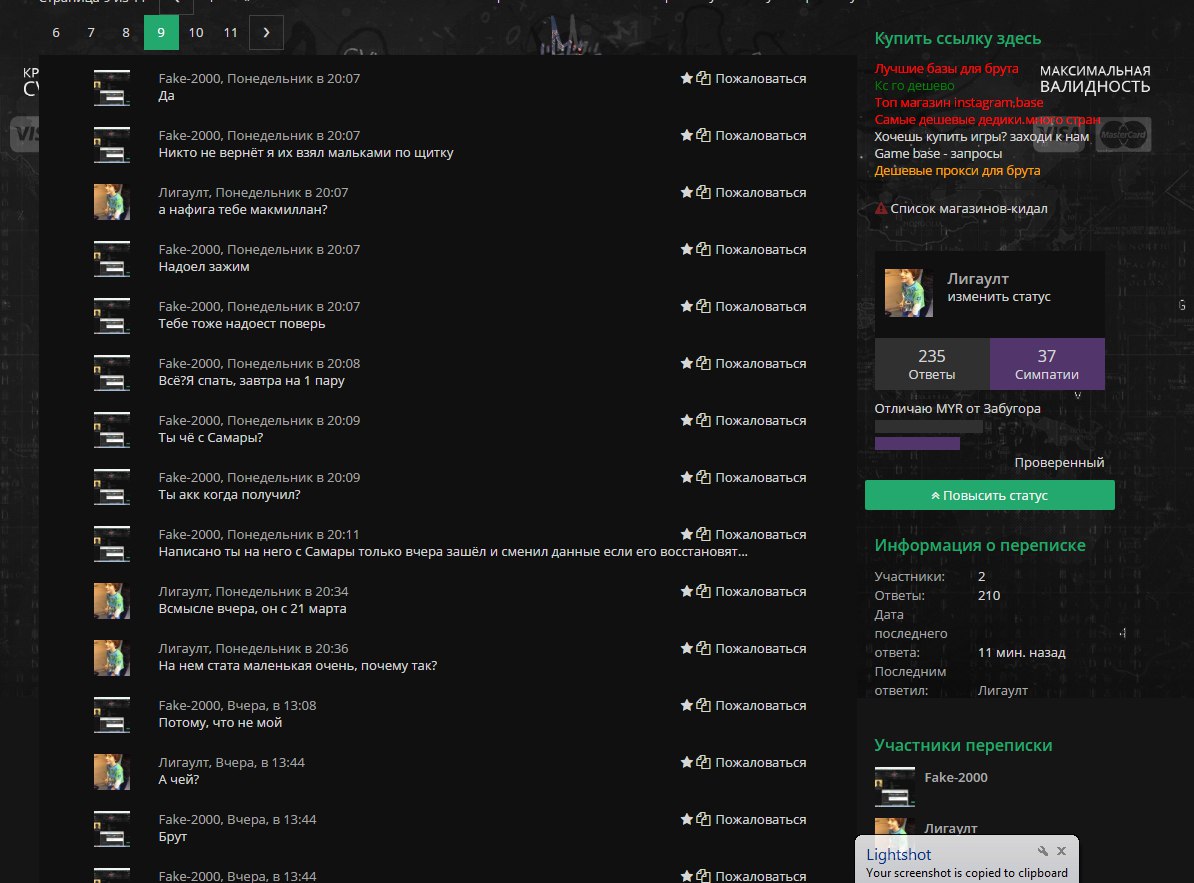Open page 11 of the conversation
This screenshot has height=883, width=1194.
point(231,33)
